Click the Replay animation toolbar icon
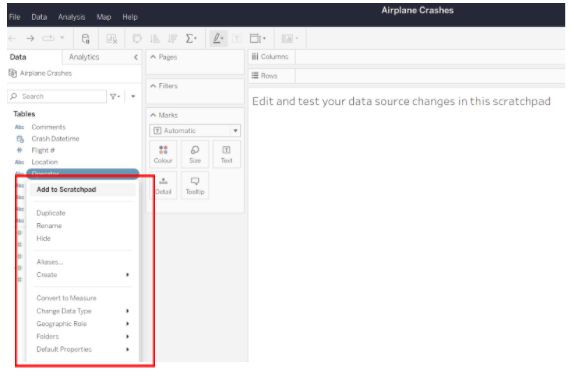The height and width of the screenshot is (389, 573). pos(48,38)
